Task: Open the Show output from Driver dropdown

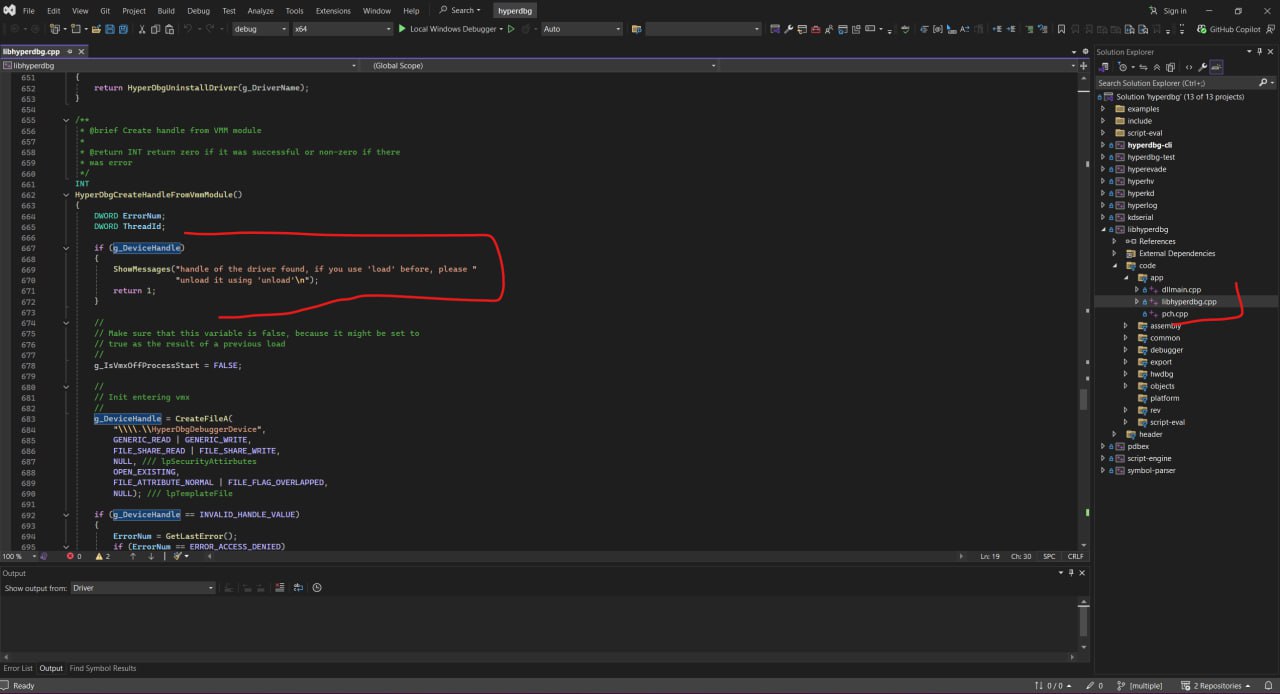Action: tap(142, 588)
